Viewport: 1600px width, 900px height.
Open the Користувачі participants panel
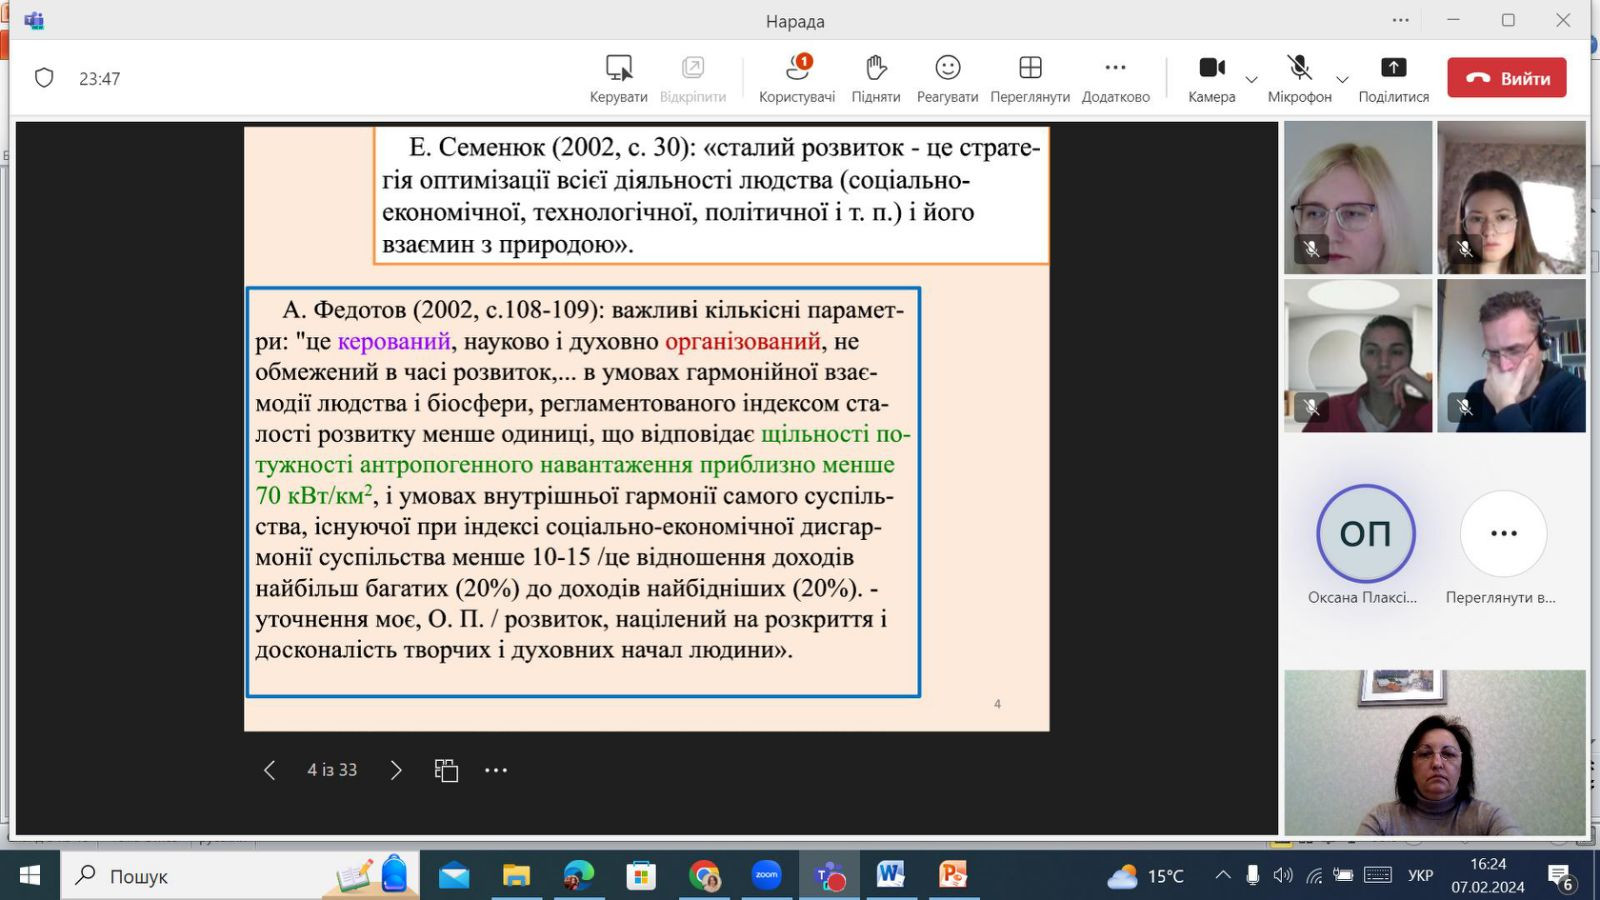pyautogui.click(x=796, y=78)
